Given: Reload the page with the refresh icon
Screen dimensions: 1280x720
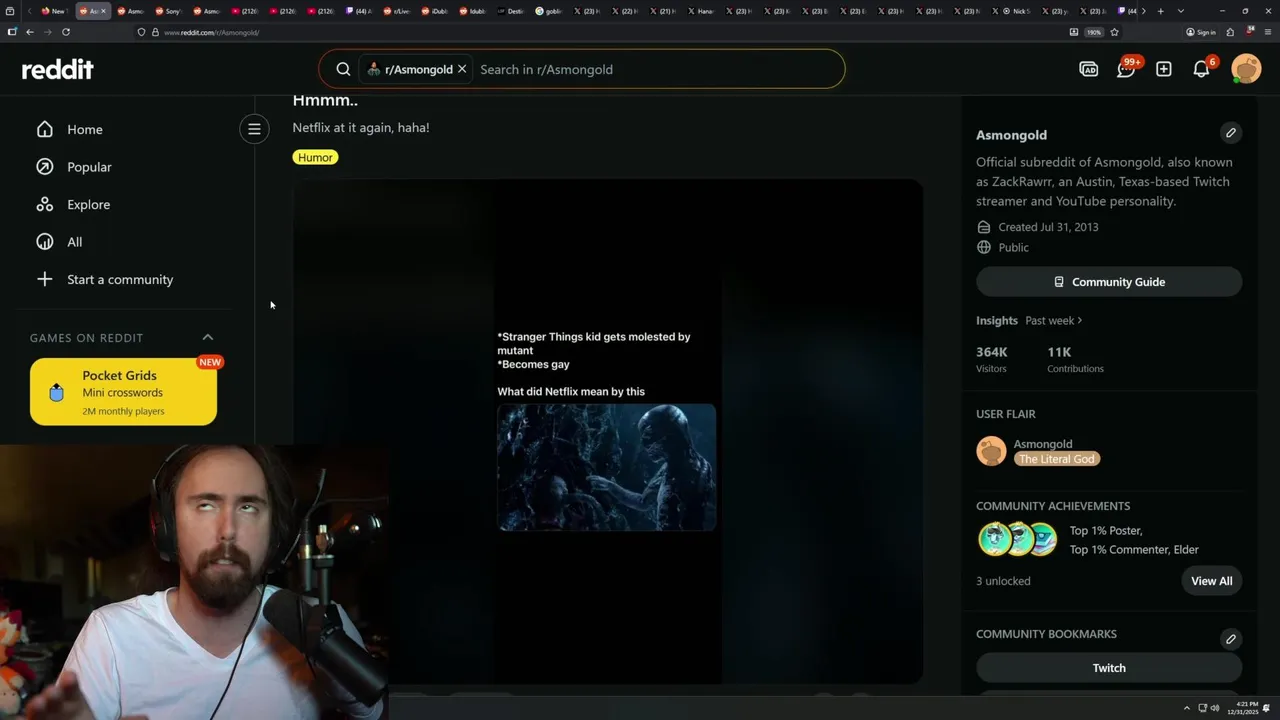Looking at the screenshot, I should pos(66,32).
